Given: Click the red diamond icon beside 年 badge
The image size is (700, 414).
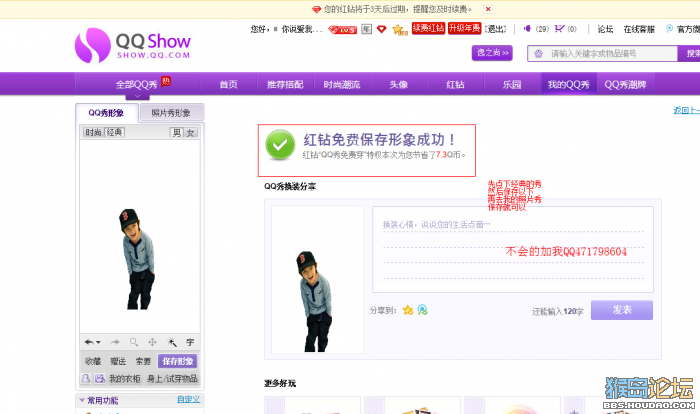Looking at the screenshot, I should click(x=381, y=29).
